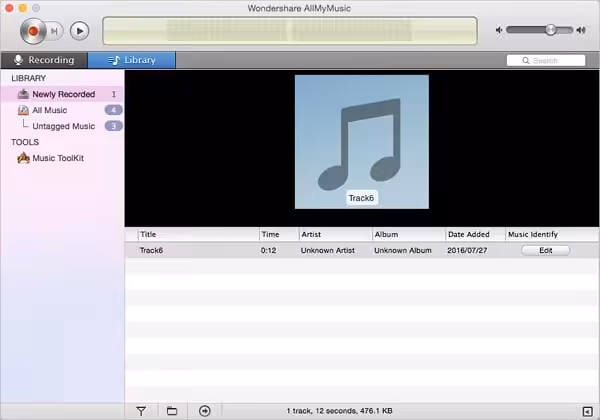Click the low volume speaker icon
This screenshot has width=600, height=420.
click(500, 30)
